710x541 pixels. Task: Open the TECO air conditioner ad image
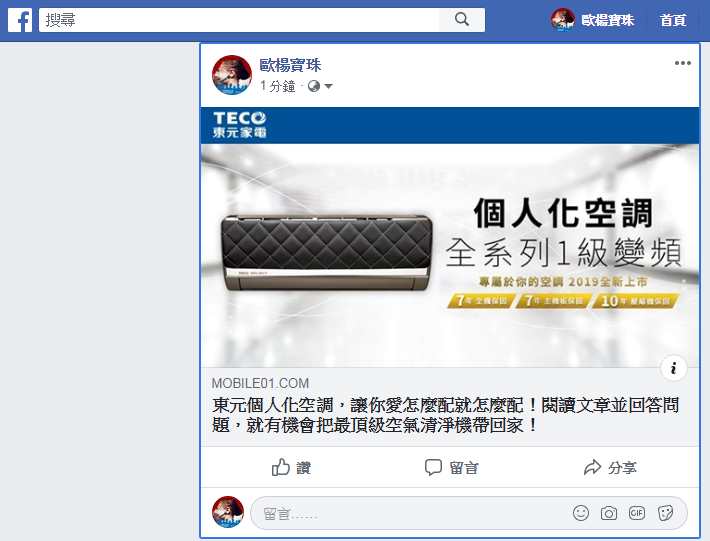coord(450,238)
